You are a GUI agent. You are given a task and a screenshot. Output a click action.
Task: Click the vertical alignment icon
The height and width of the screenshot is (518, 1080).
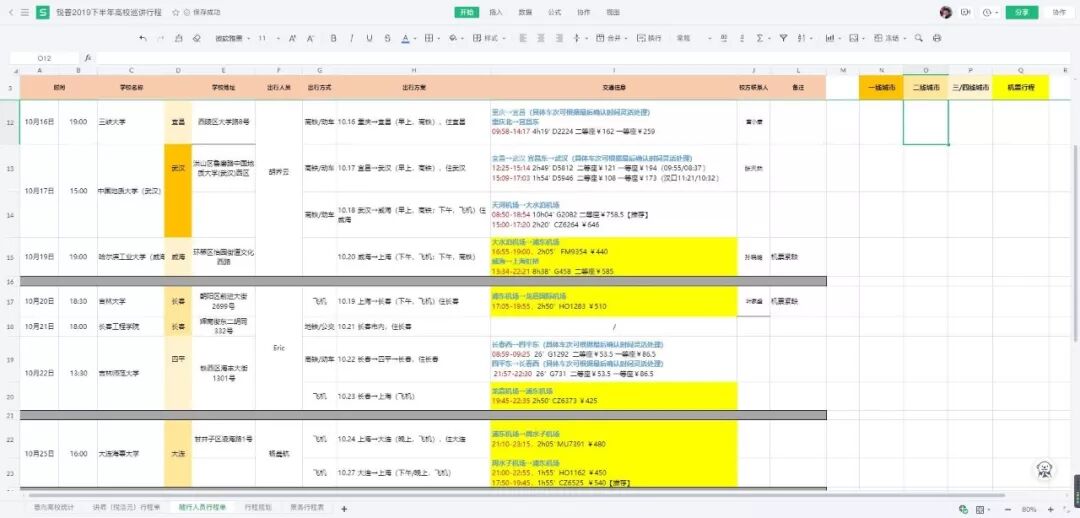point(577,39)
